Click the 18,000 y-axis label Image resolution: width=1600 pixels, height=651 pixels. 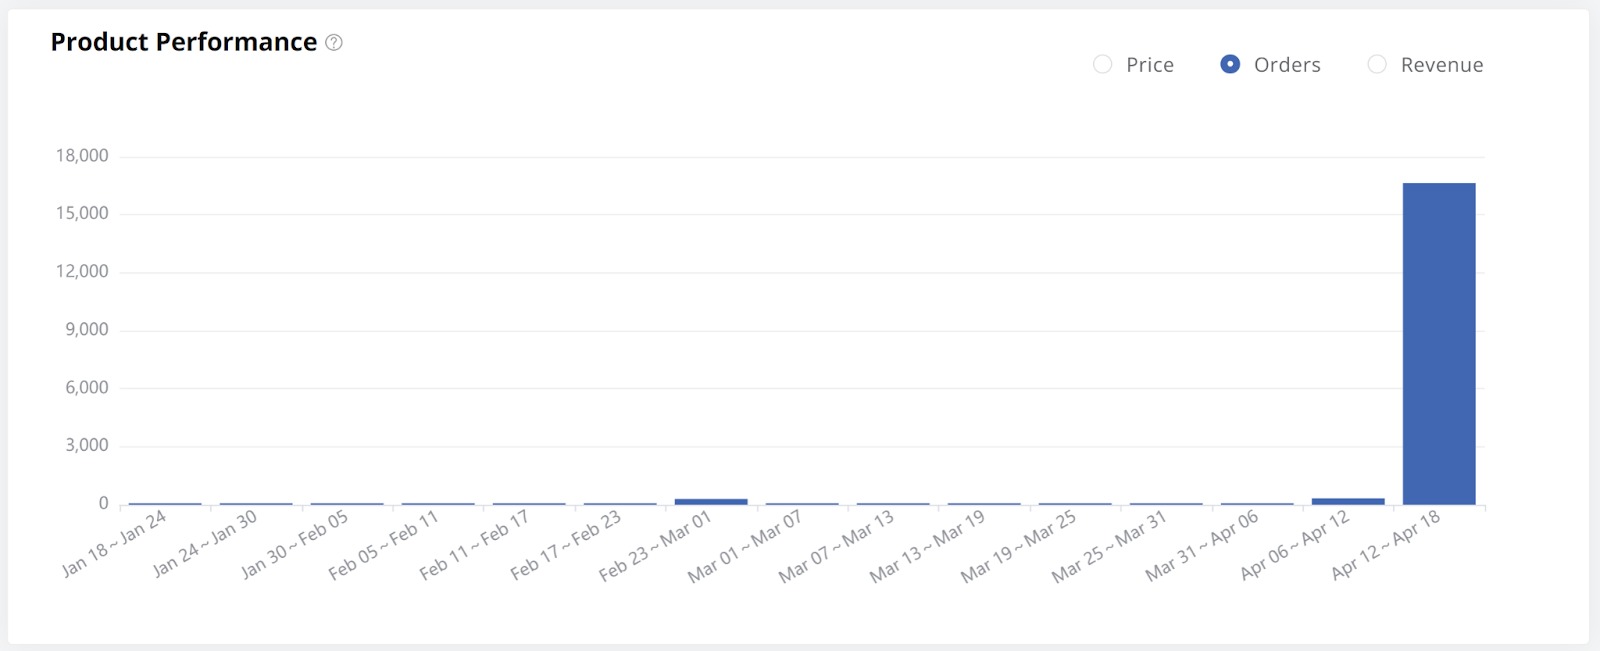82,156
